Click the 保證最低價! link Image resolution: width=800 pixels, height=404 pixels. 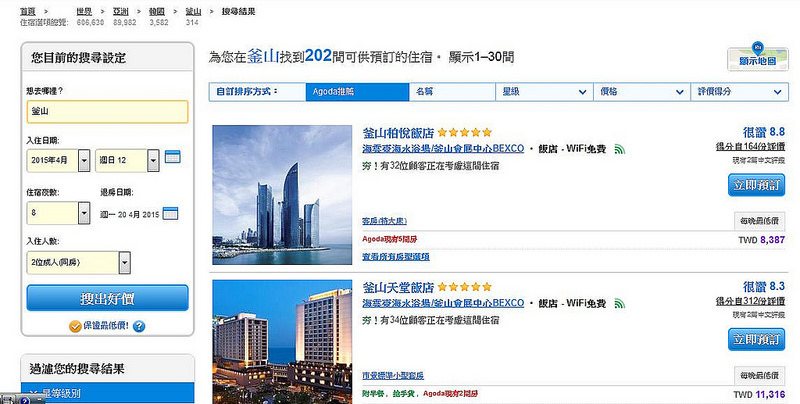pyautogui.click(x=106, y=325)
